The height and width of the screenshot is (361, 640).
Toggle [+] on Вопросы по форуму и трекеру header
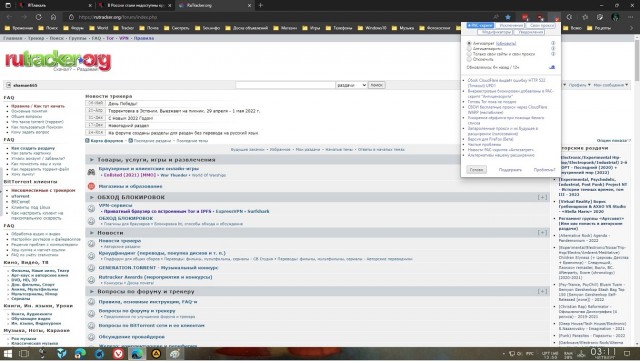(542, 292)
